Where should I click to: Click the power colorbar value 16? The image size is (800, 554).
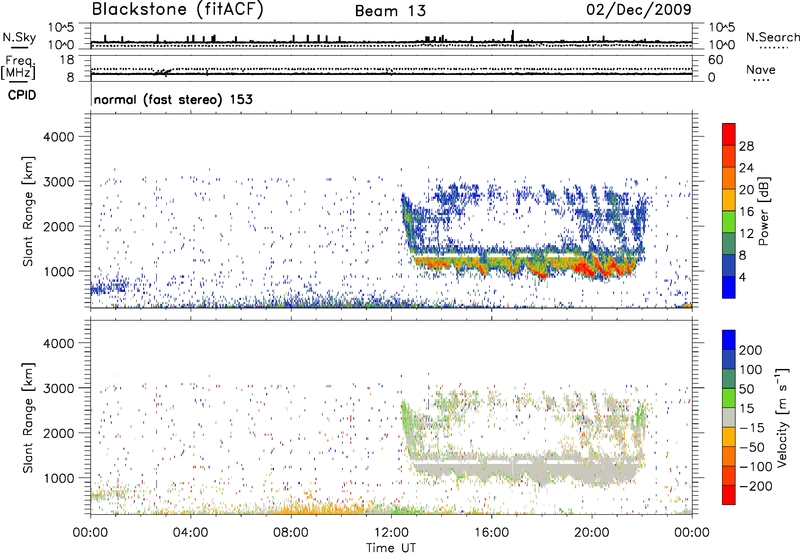[x=746, y=212]
